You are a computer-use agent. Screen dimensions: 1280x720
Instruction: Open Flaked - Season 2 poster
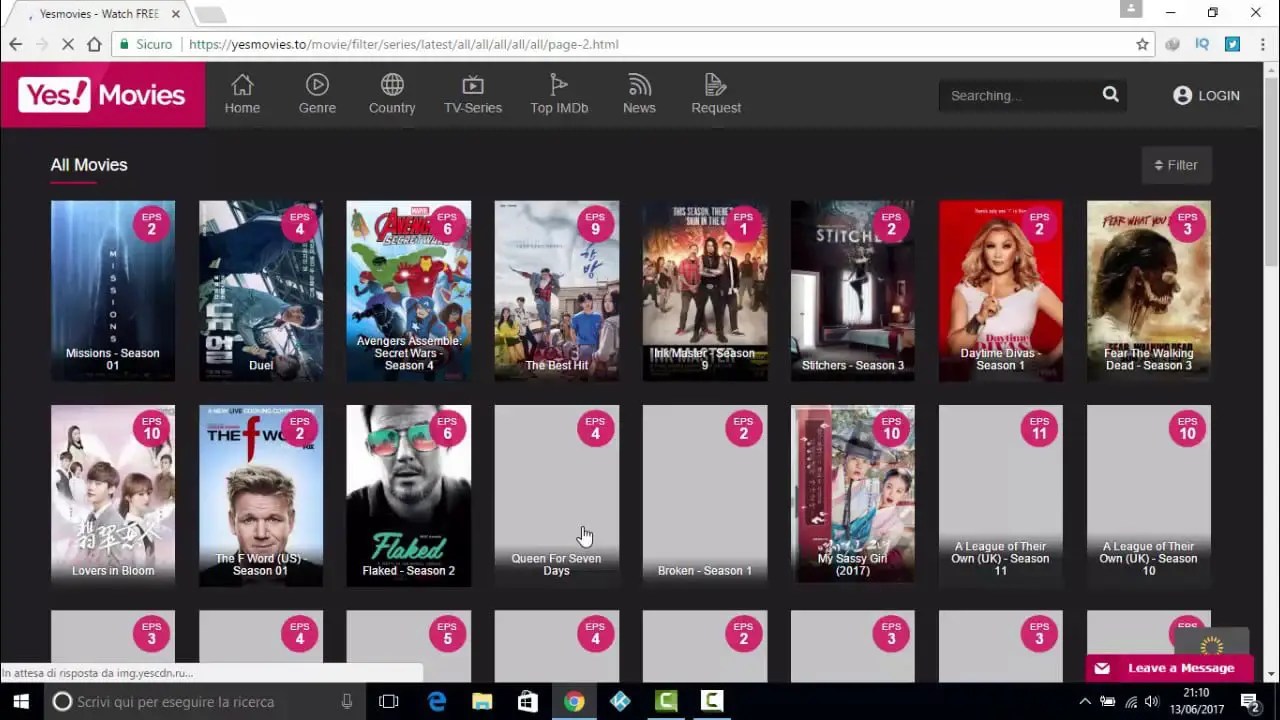[x=409, y=495]
